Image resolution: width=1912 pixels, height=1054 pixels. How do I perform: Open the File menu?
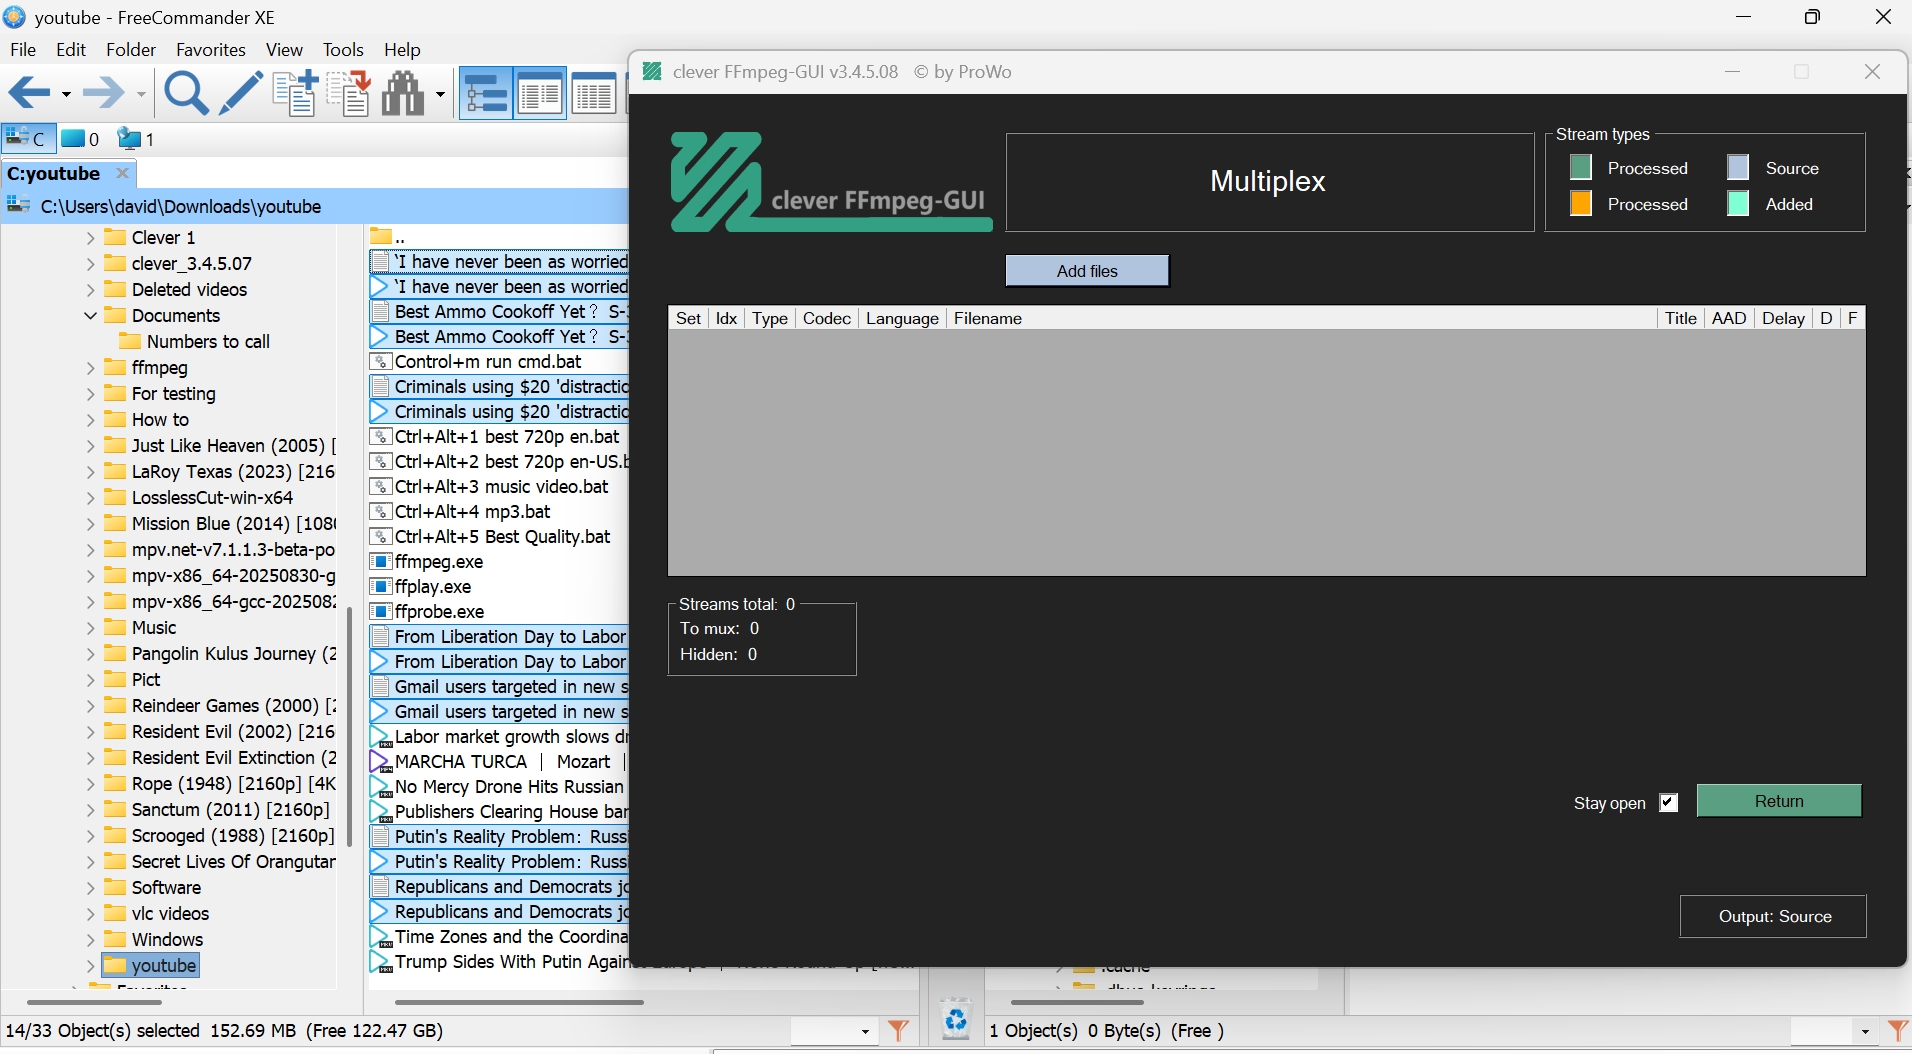click(22, 49)
